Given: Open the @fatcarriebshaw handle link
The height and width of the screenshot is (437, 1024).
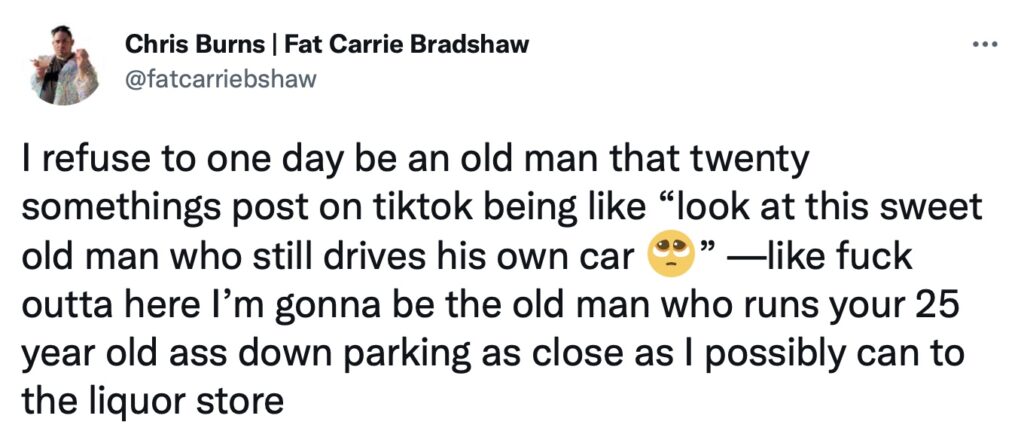Looking at the screenshot, I should click(x=219, y=80).
